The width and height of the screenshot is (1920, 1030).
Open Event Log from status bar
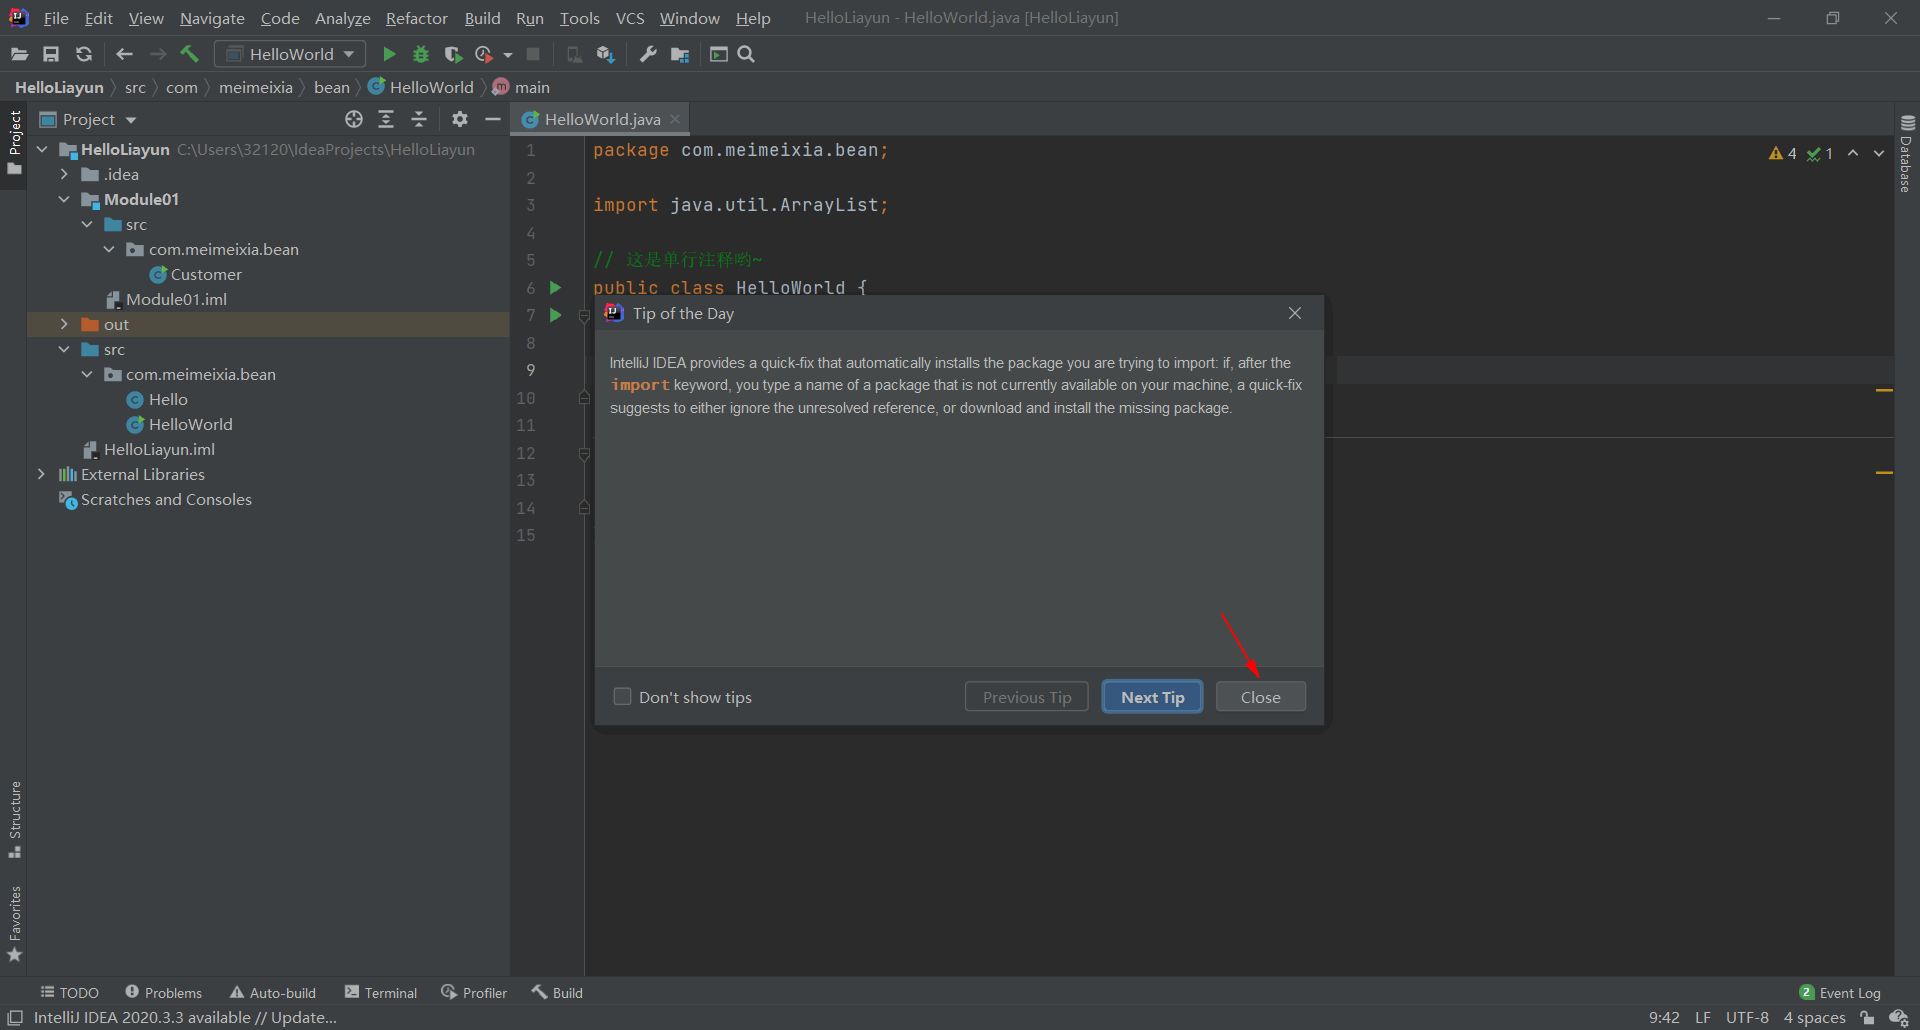[x=1840, y=992]
